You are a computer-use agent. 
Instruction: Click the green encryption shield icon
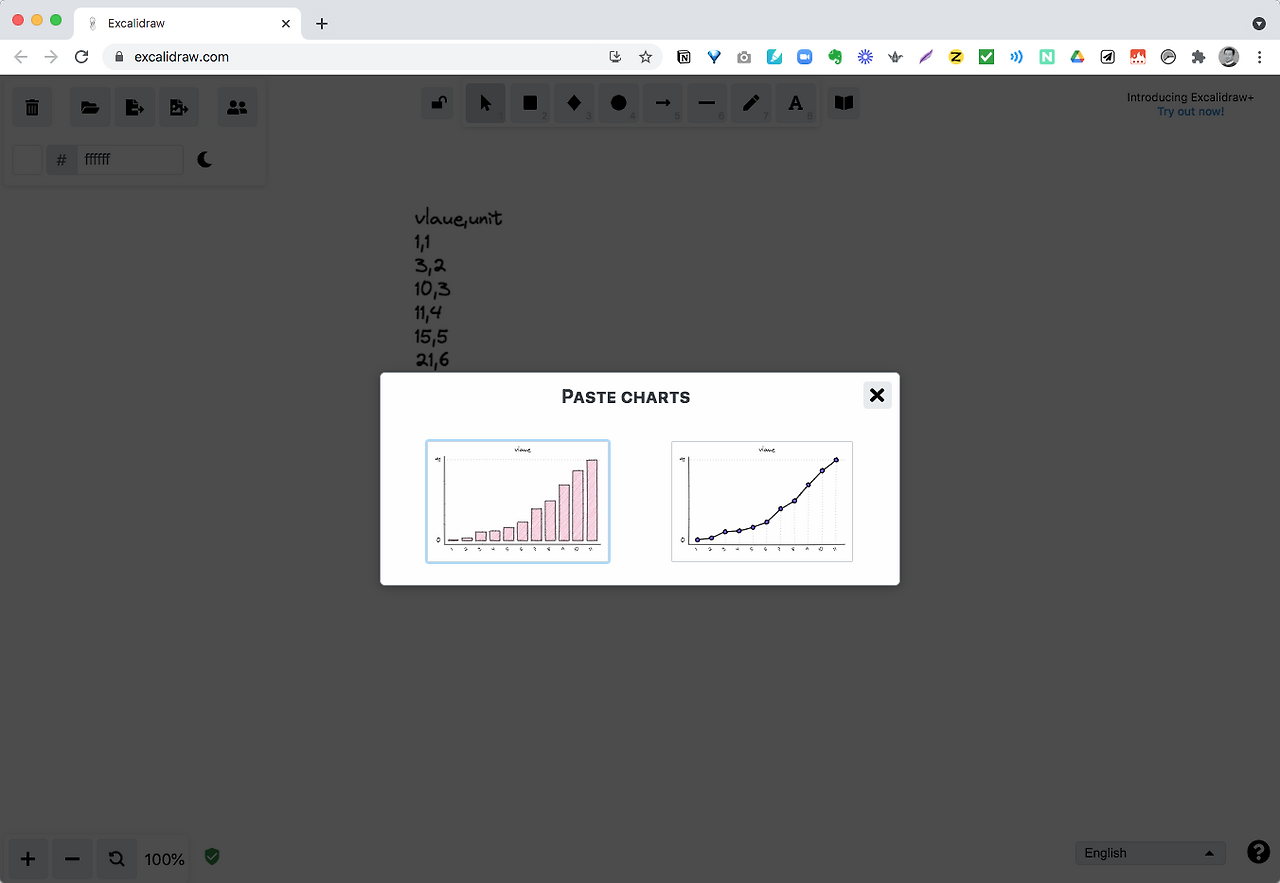pyautogui.click(x=212, y=857)
